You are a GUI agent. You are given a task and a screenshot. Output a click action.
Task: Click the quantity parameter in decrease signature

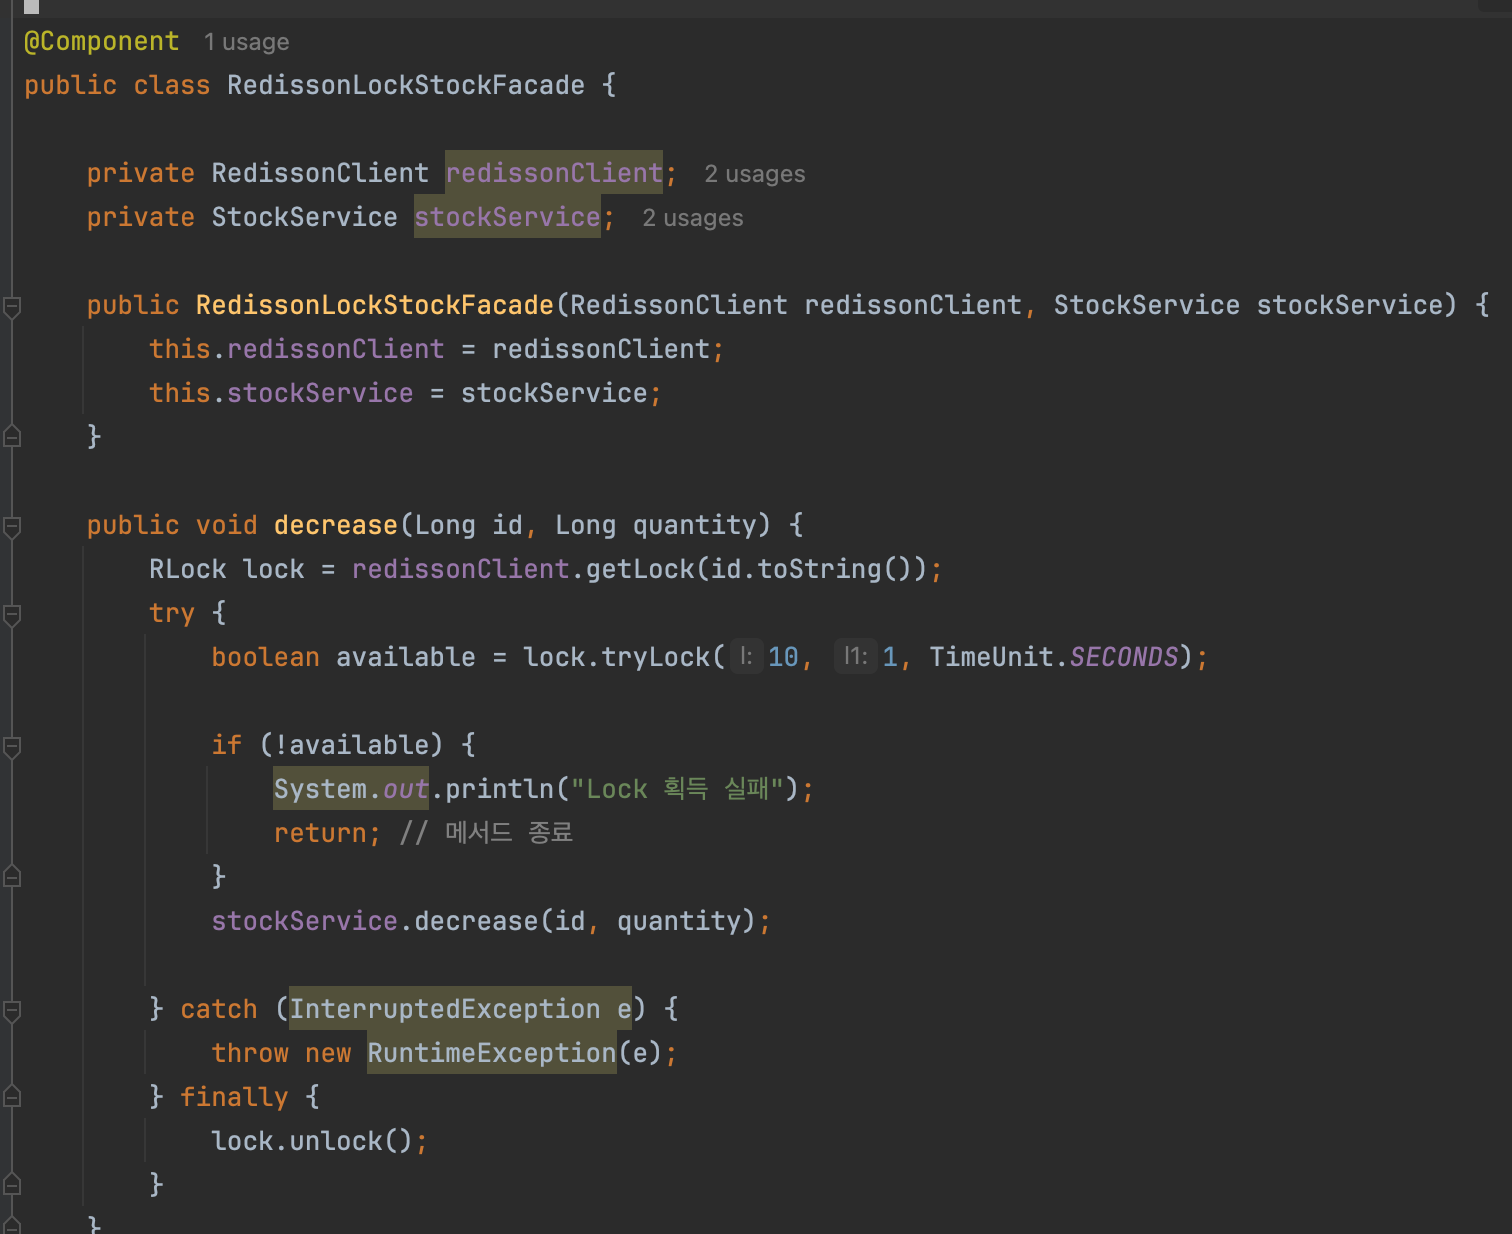coord(694,525)
